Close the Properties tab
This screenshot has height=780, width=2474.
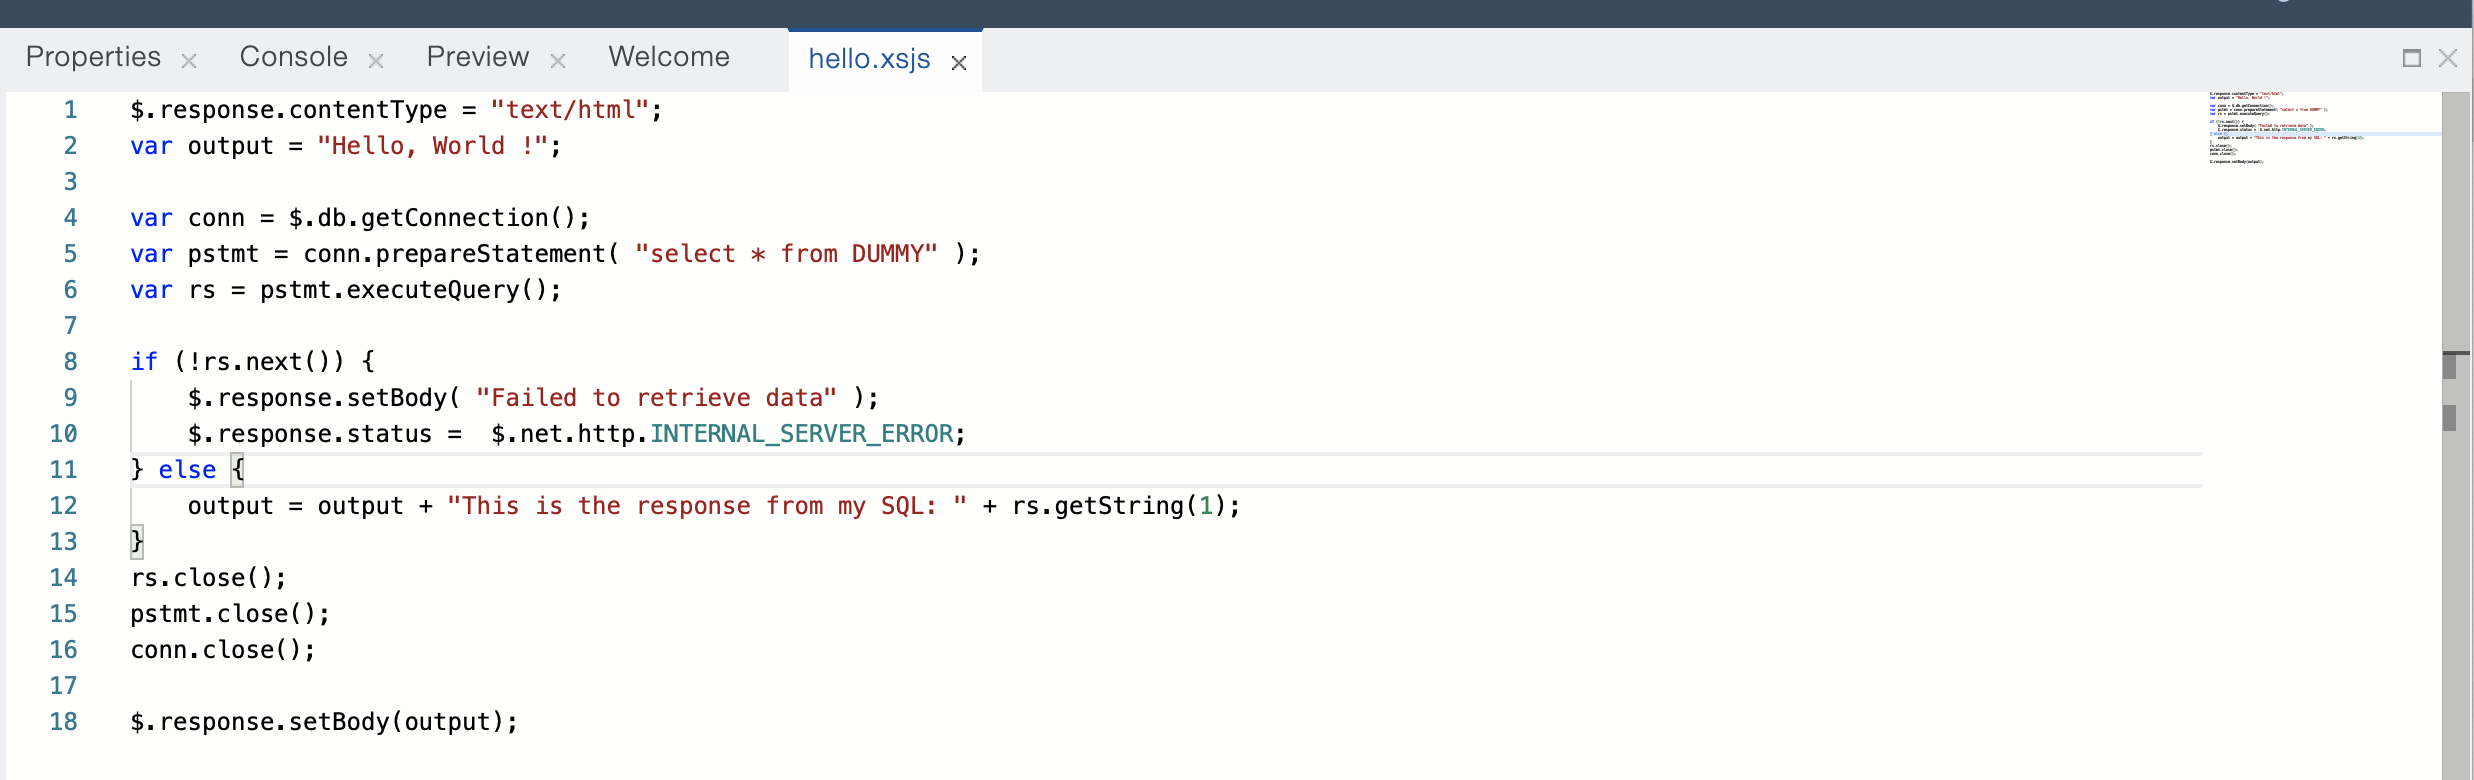pyautogui.click(x=189, y=61)
